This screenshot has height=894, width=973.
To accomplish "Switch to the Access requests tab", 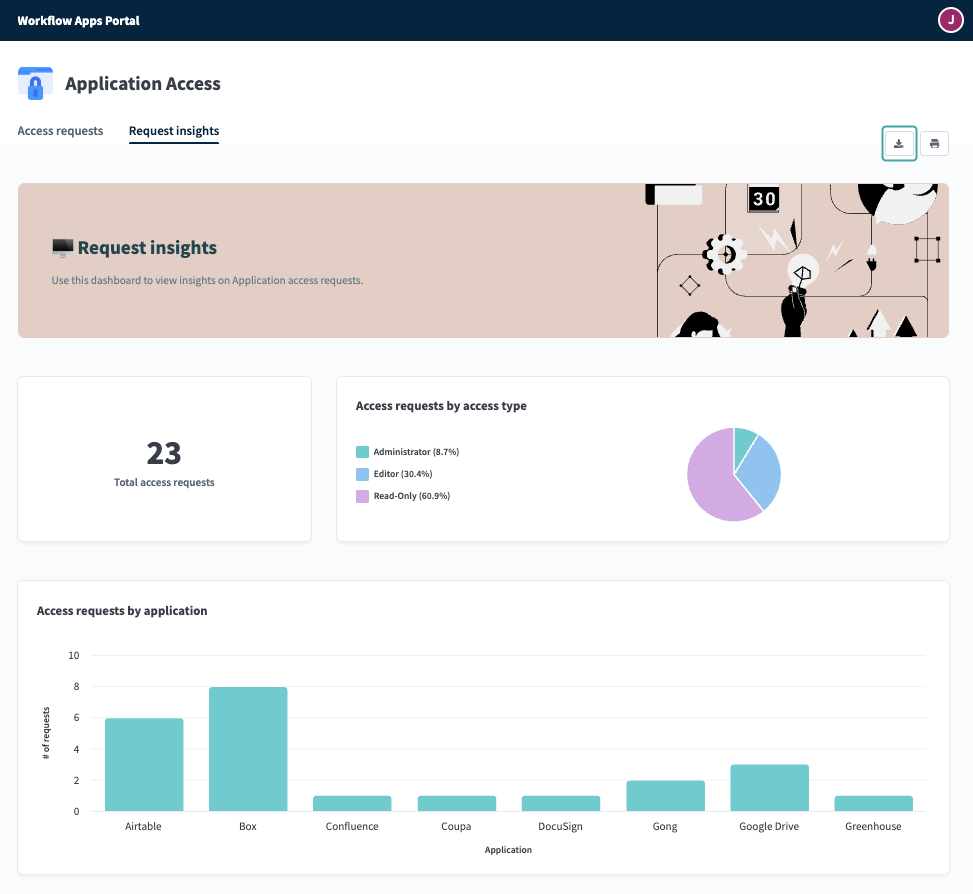I will [x=60, y=131].
